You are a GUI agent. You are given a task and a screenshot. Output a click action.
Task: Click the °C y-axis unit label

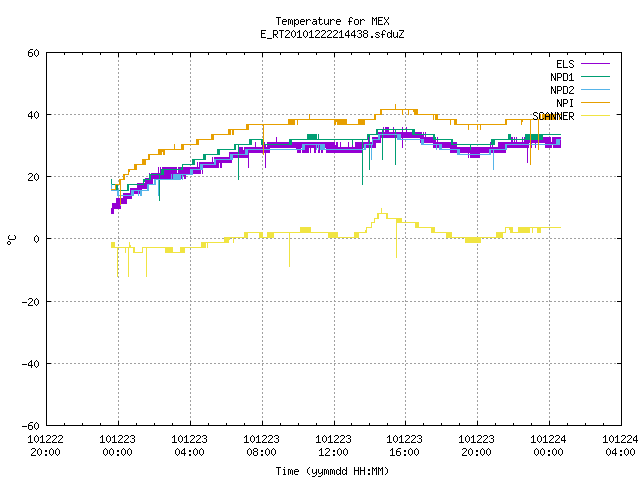tap(11, 240)
